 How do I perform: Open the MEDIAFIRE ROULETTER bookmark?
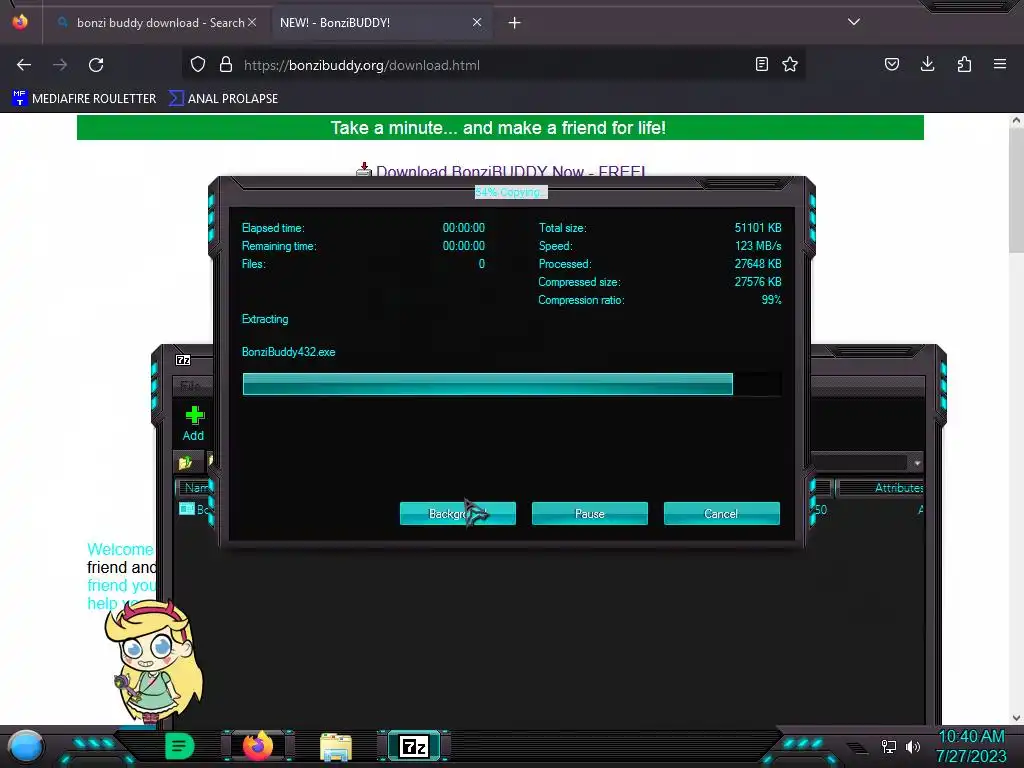click(x=84, y=99)
